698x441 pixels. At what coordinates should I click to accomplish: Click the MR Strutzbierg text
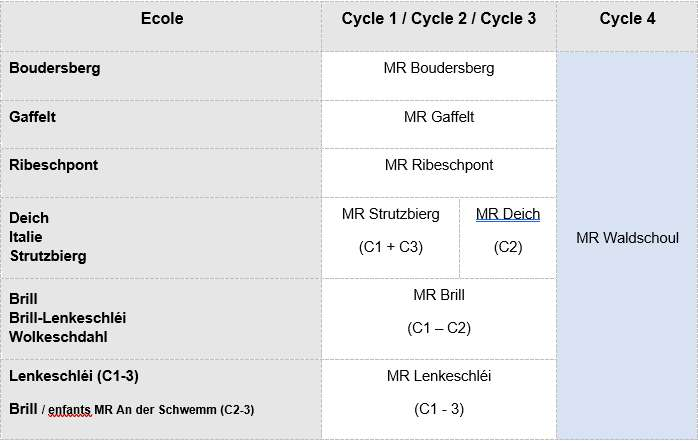tap(390, 214)
